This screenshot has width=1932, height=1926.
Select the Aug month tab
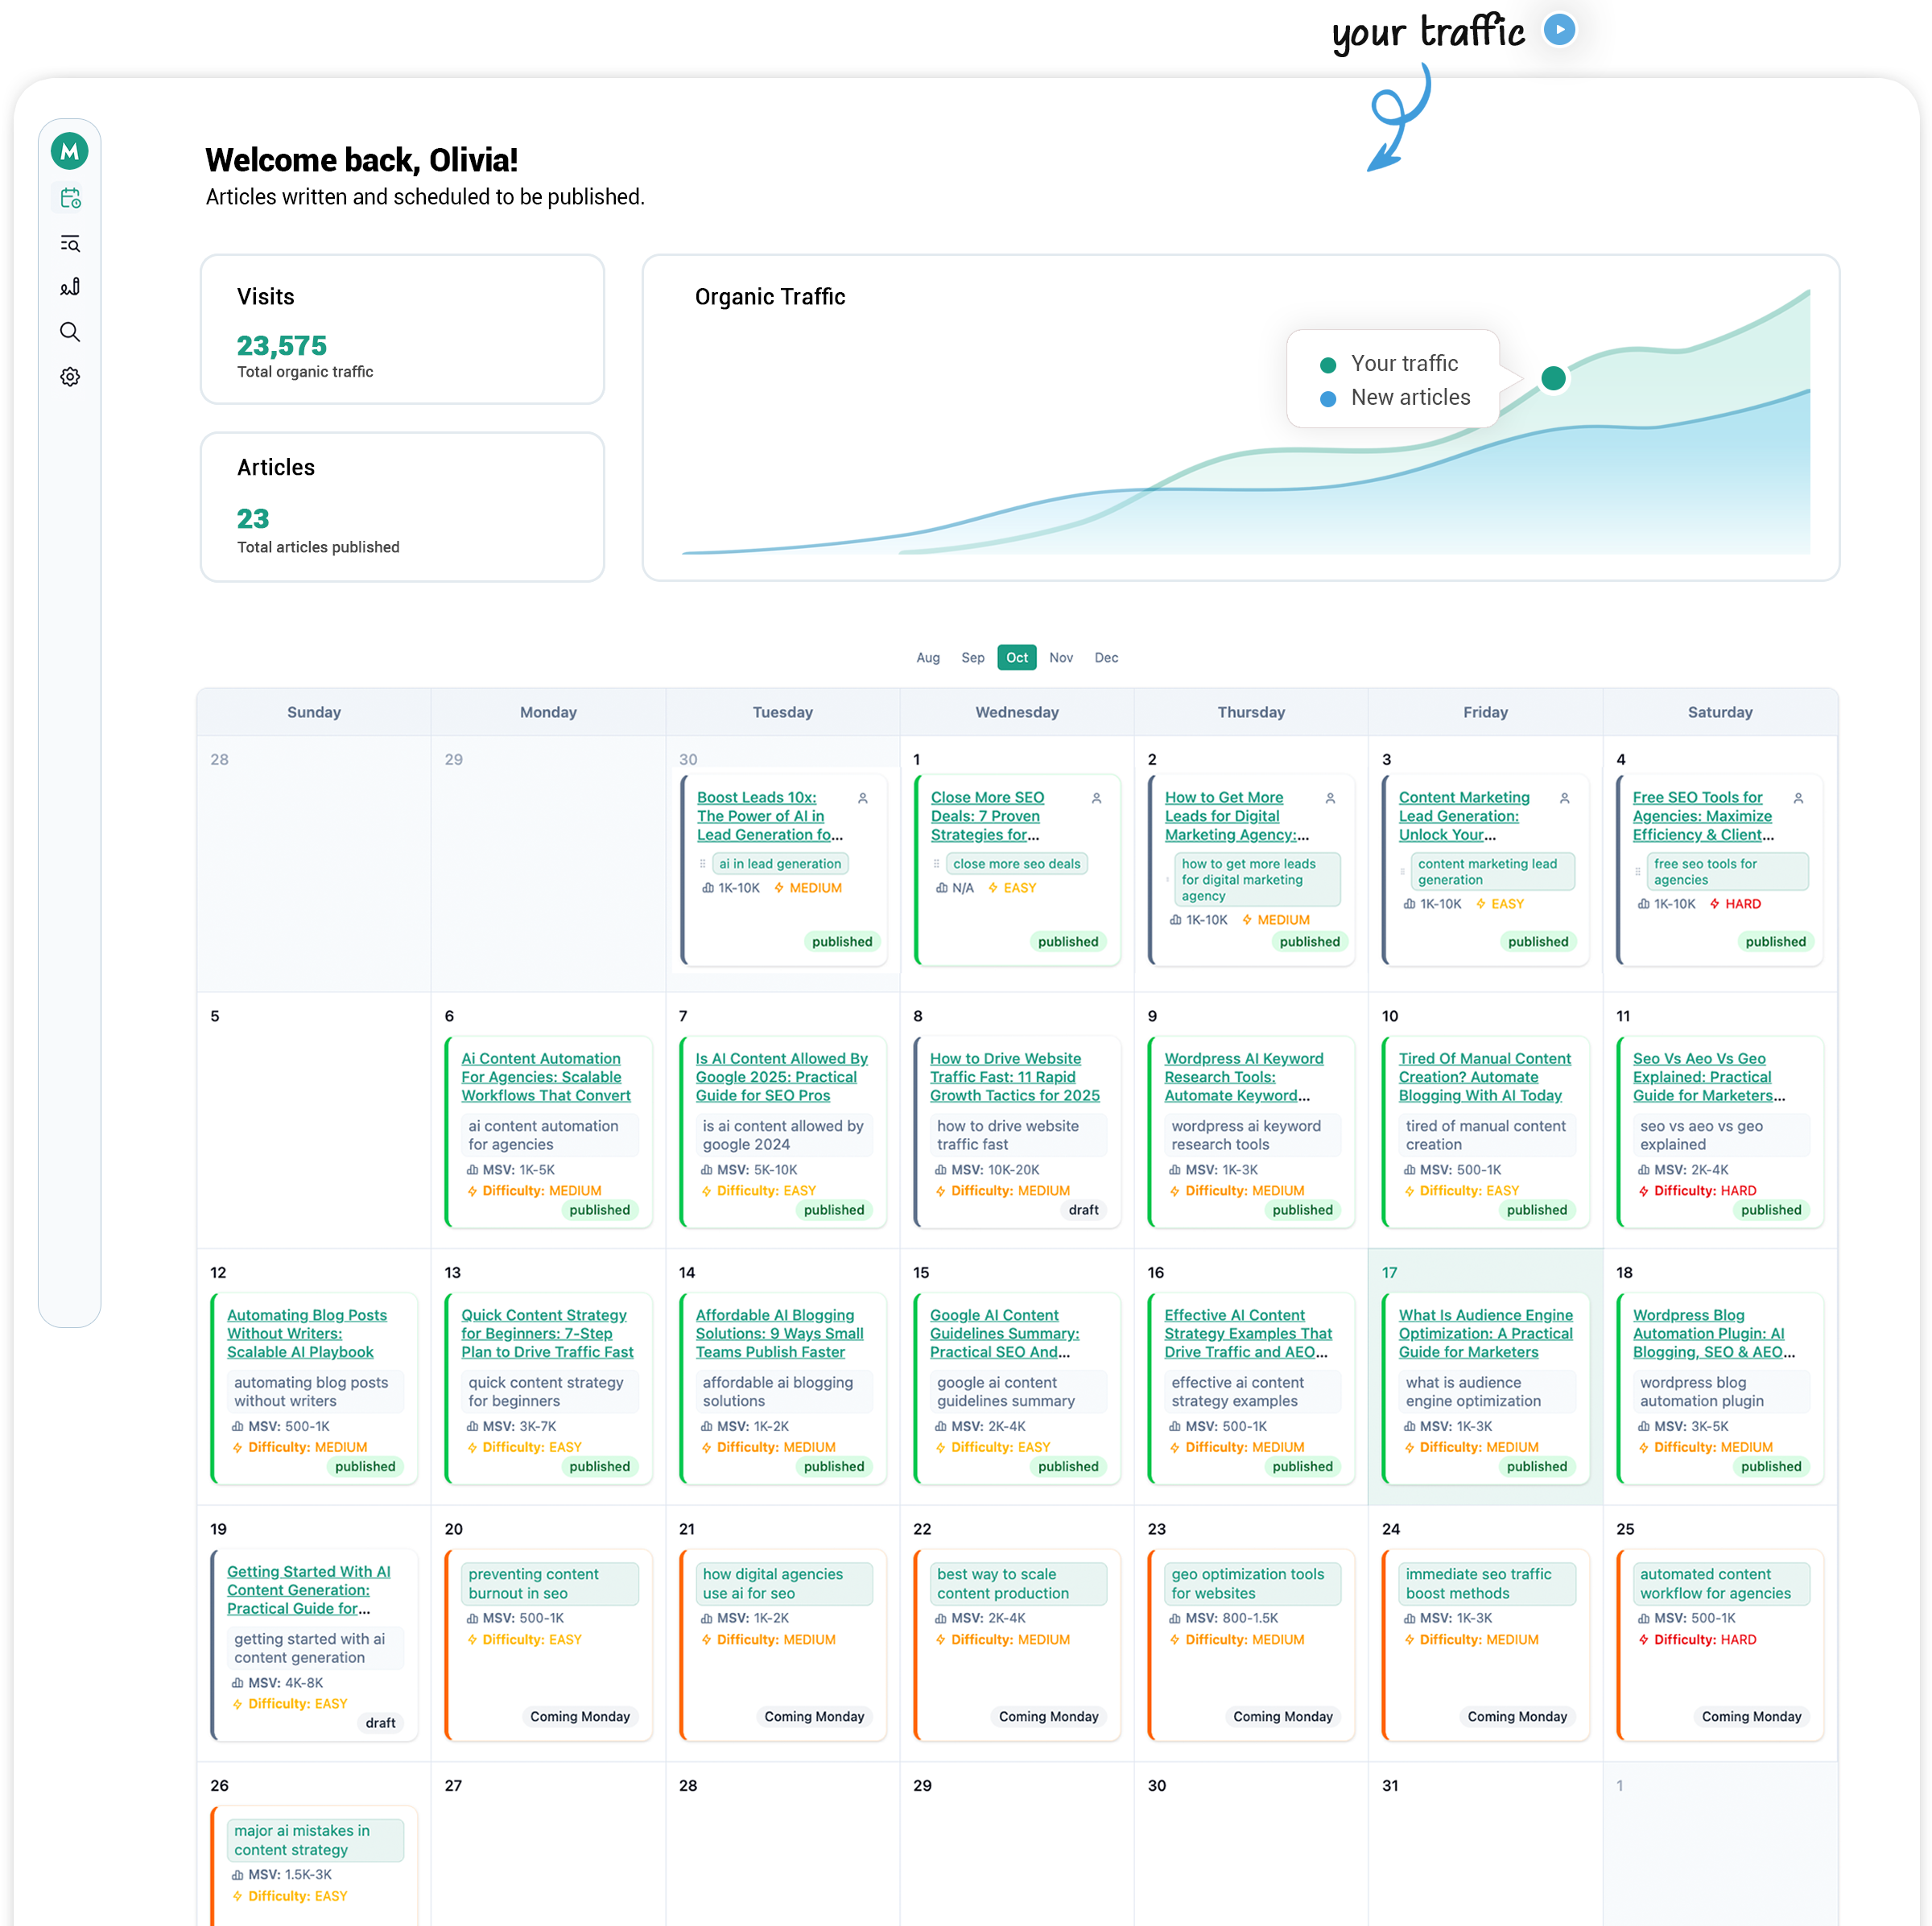coord(927,657)
